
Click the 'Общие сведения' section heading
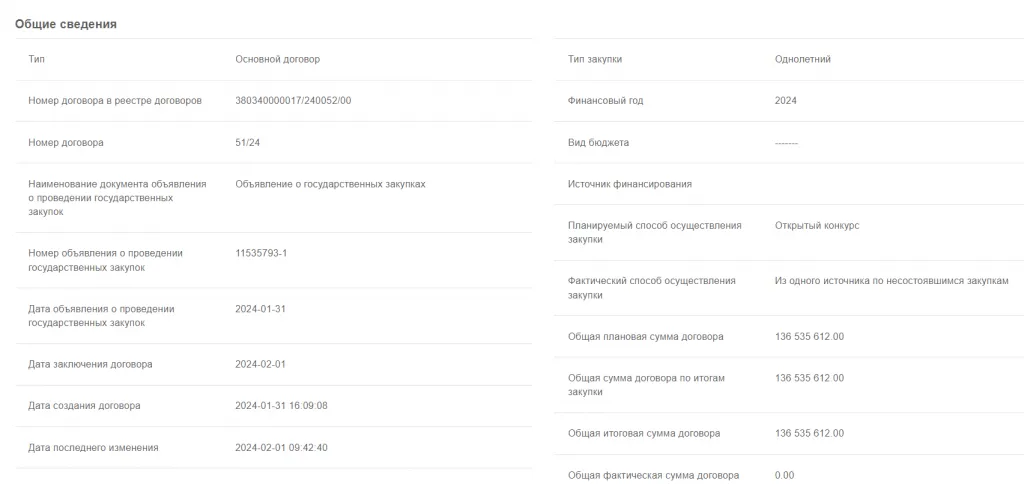66,24
